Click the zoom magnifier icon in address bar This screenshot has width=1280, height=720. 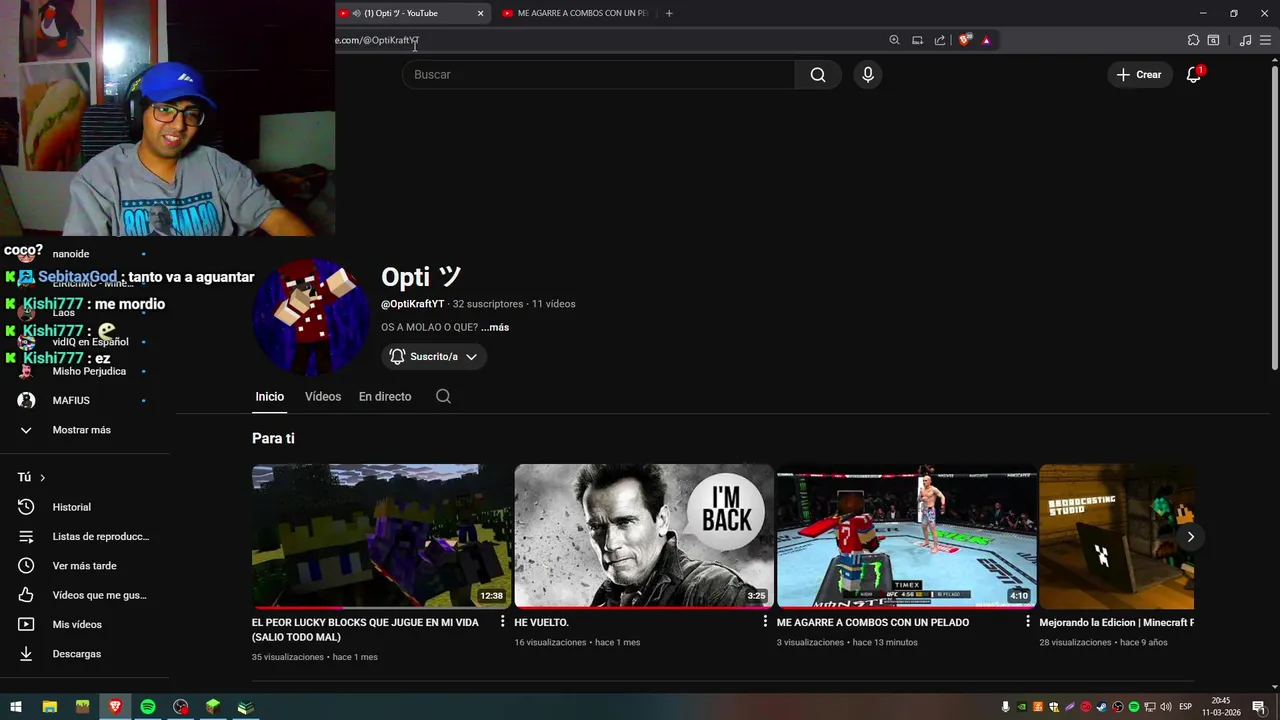894,40
